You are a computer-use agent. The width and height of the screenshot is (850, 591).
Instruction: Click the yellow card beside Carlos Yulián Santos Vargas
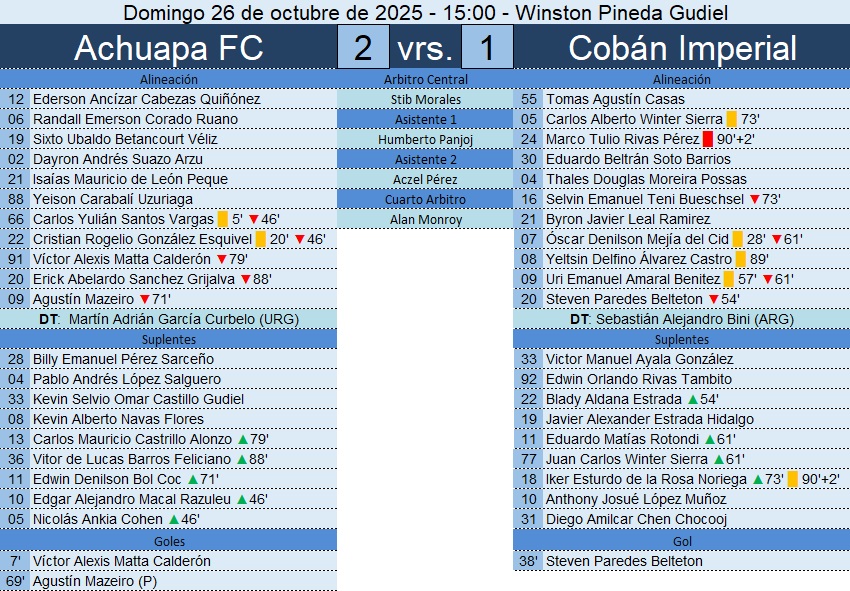click(x=222, y=219)
